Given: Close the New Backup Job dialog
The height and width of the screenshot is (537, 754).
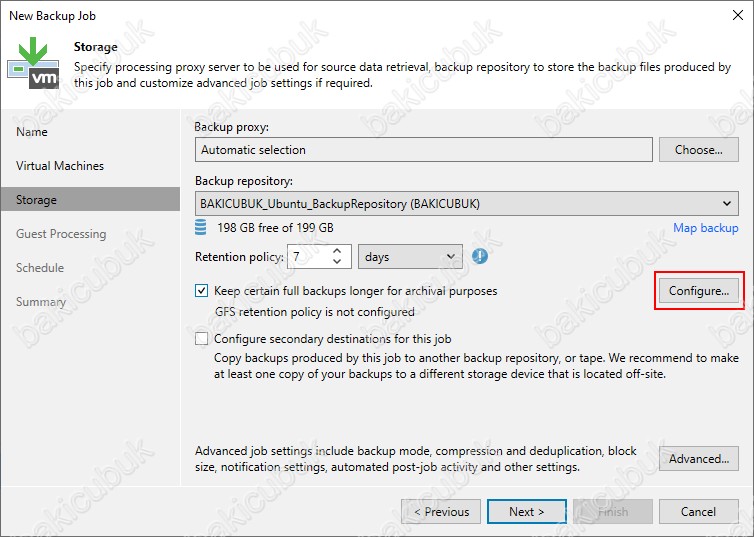Looking at the screenshot, I should click(738, 15).
